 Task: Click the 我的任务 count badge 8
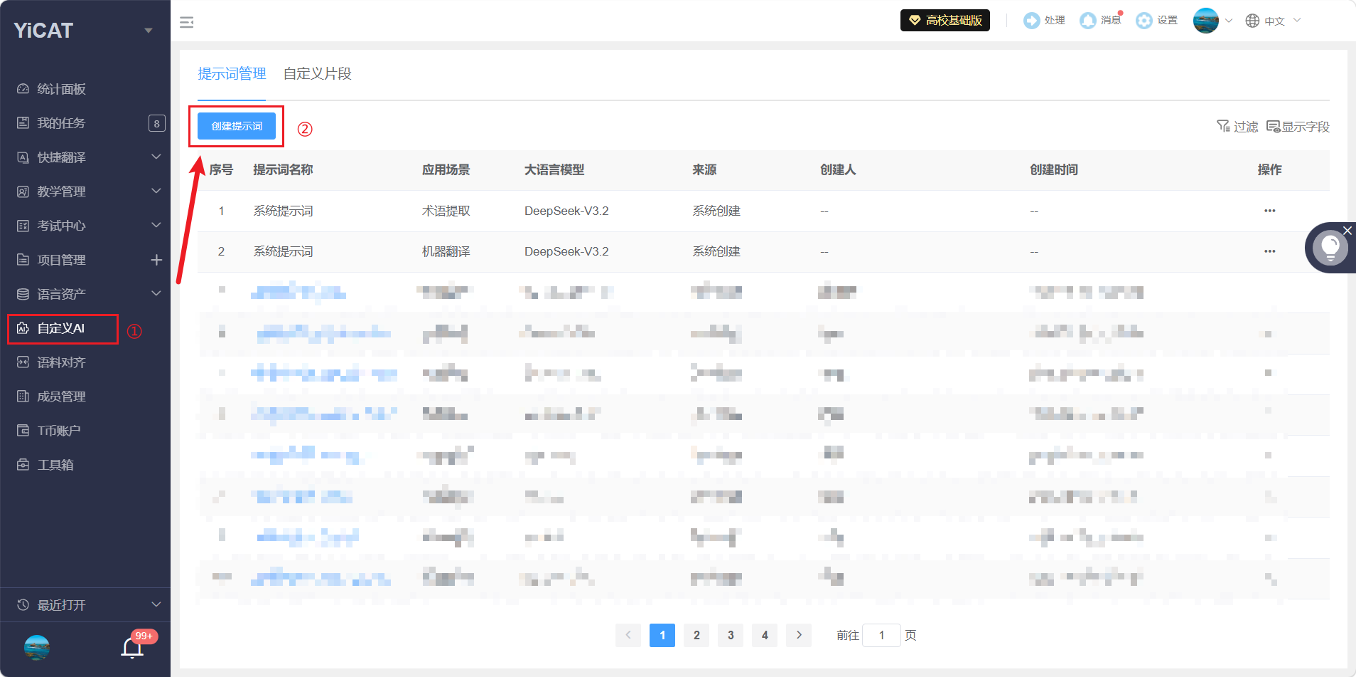[156, 123]
